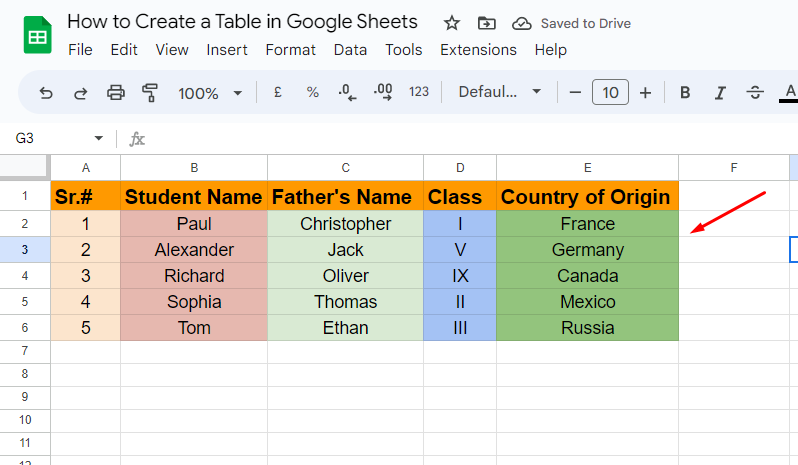The height and width of the screenshot is (465, 798).
Task: Increase font size with plus button
Action: click(x=645, y=93)
